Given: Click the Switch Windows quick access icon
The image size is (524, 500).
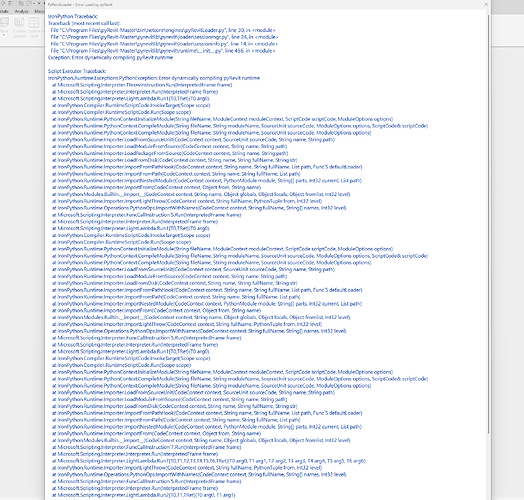Looking at the screenshot, I should point(29,3).
